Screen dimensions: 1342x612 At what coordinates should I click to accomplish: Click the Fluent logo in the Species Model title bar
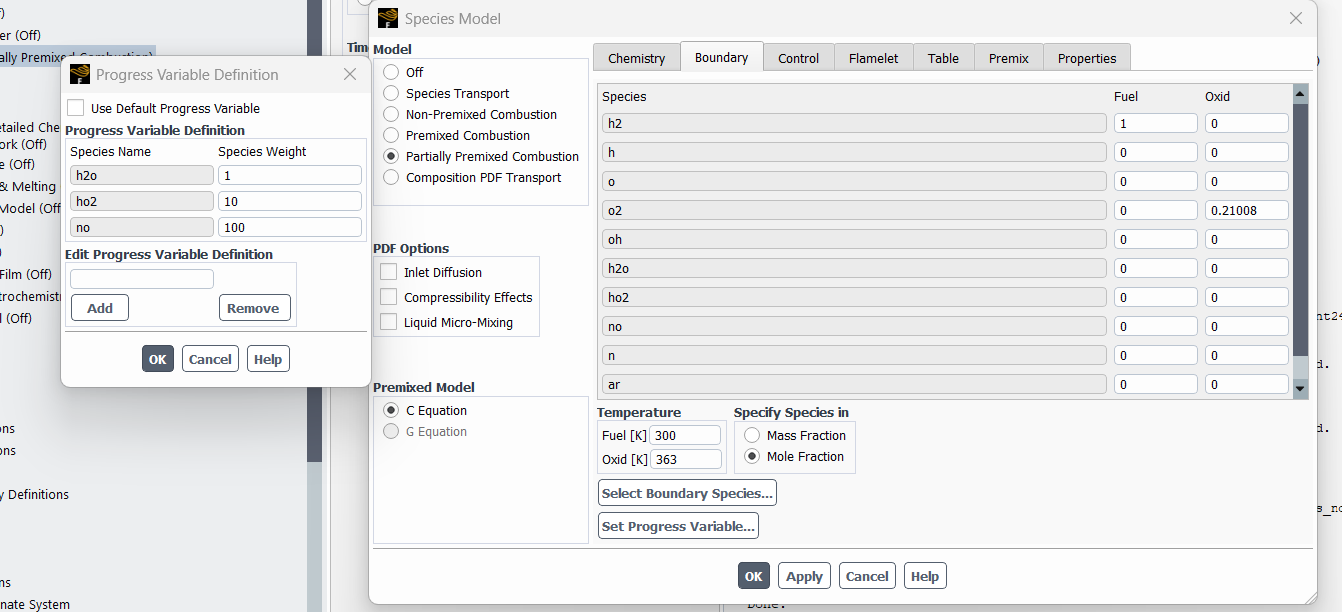[388, 18]
